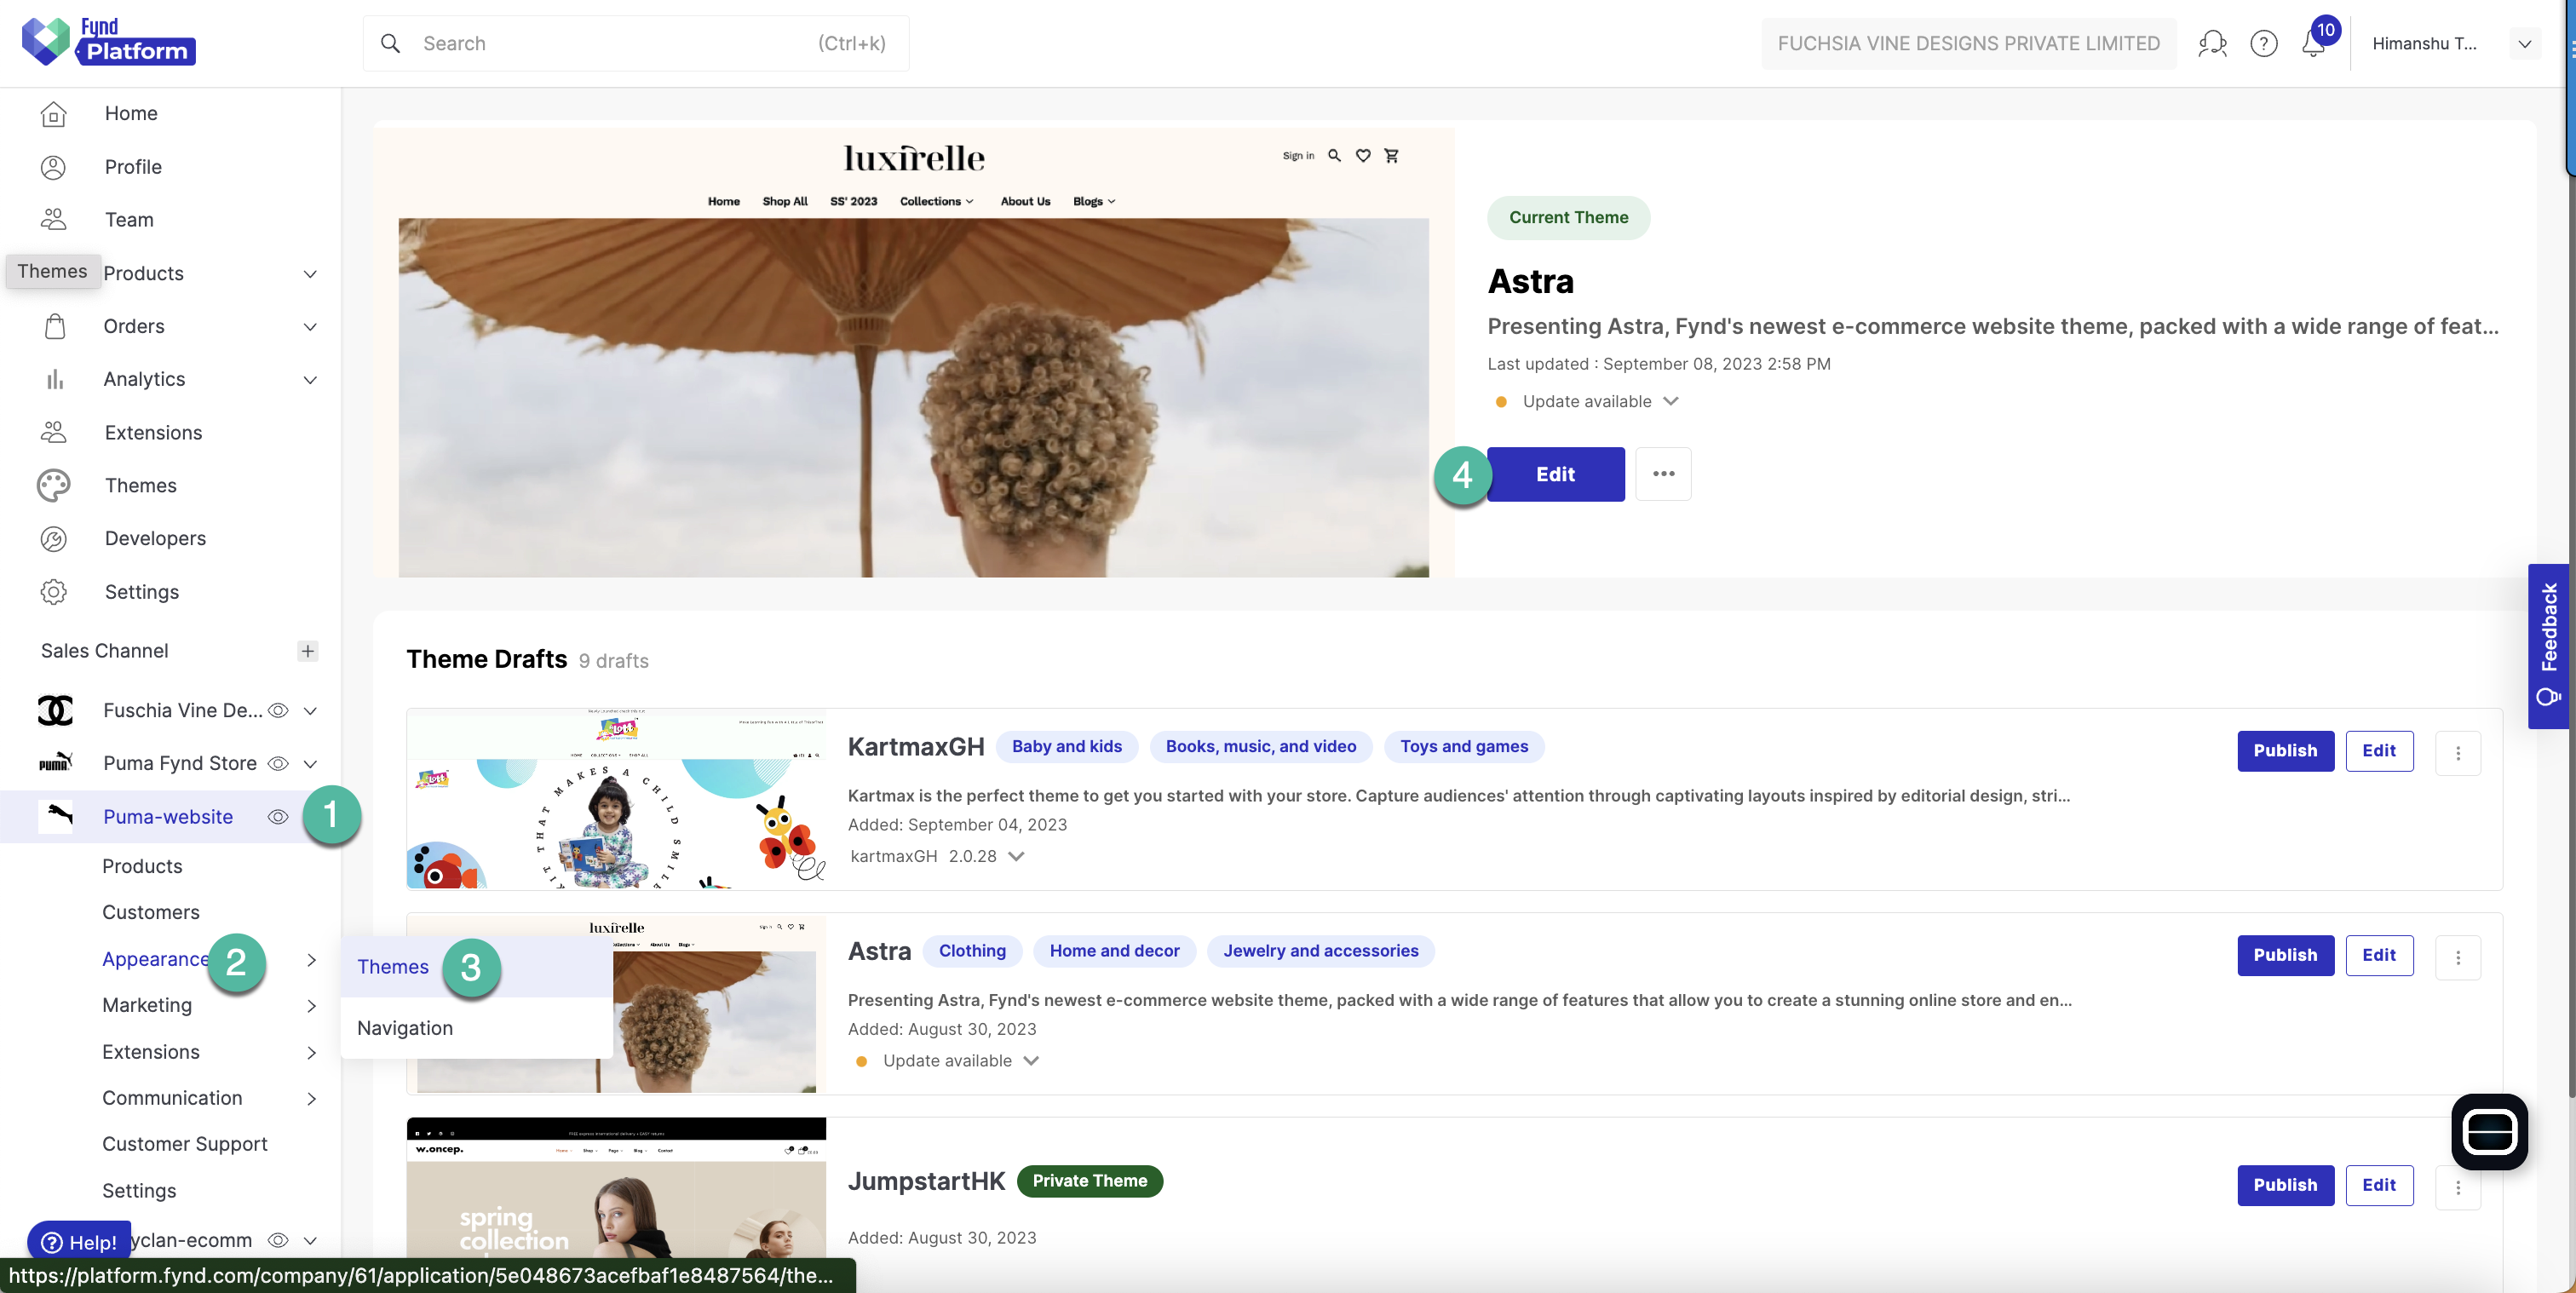2576x1293 pixels.
Task: Expand kartmaxGH 2.0.28 version dropdown
Action: coord(1016,856)
